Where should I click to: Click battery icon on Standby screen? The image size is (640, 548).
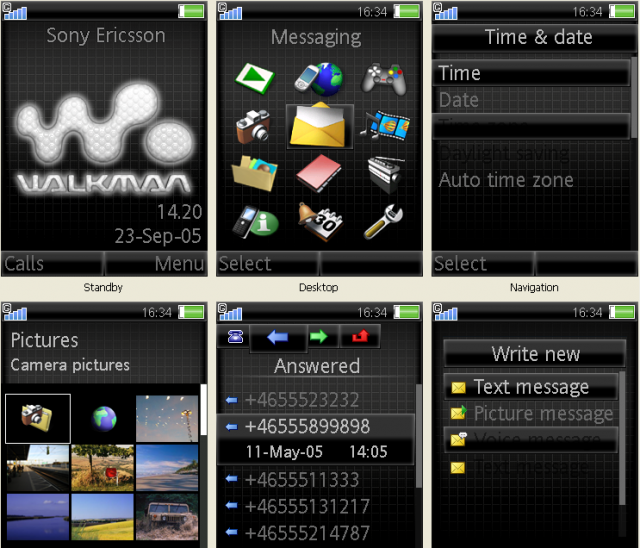pos(191,11)
